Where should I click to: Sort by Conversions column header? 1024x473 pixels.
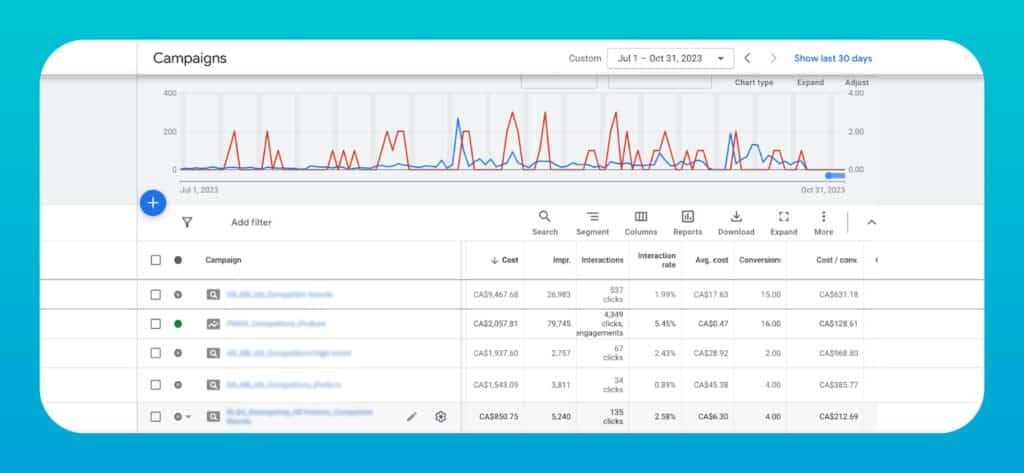(760, 260)
